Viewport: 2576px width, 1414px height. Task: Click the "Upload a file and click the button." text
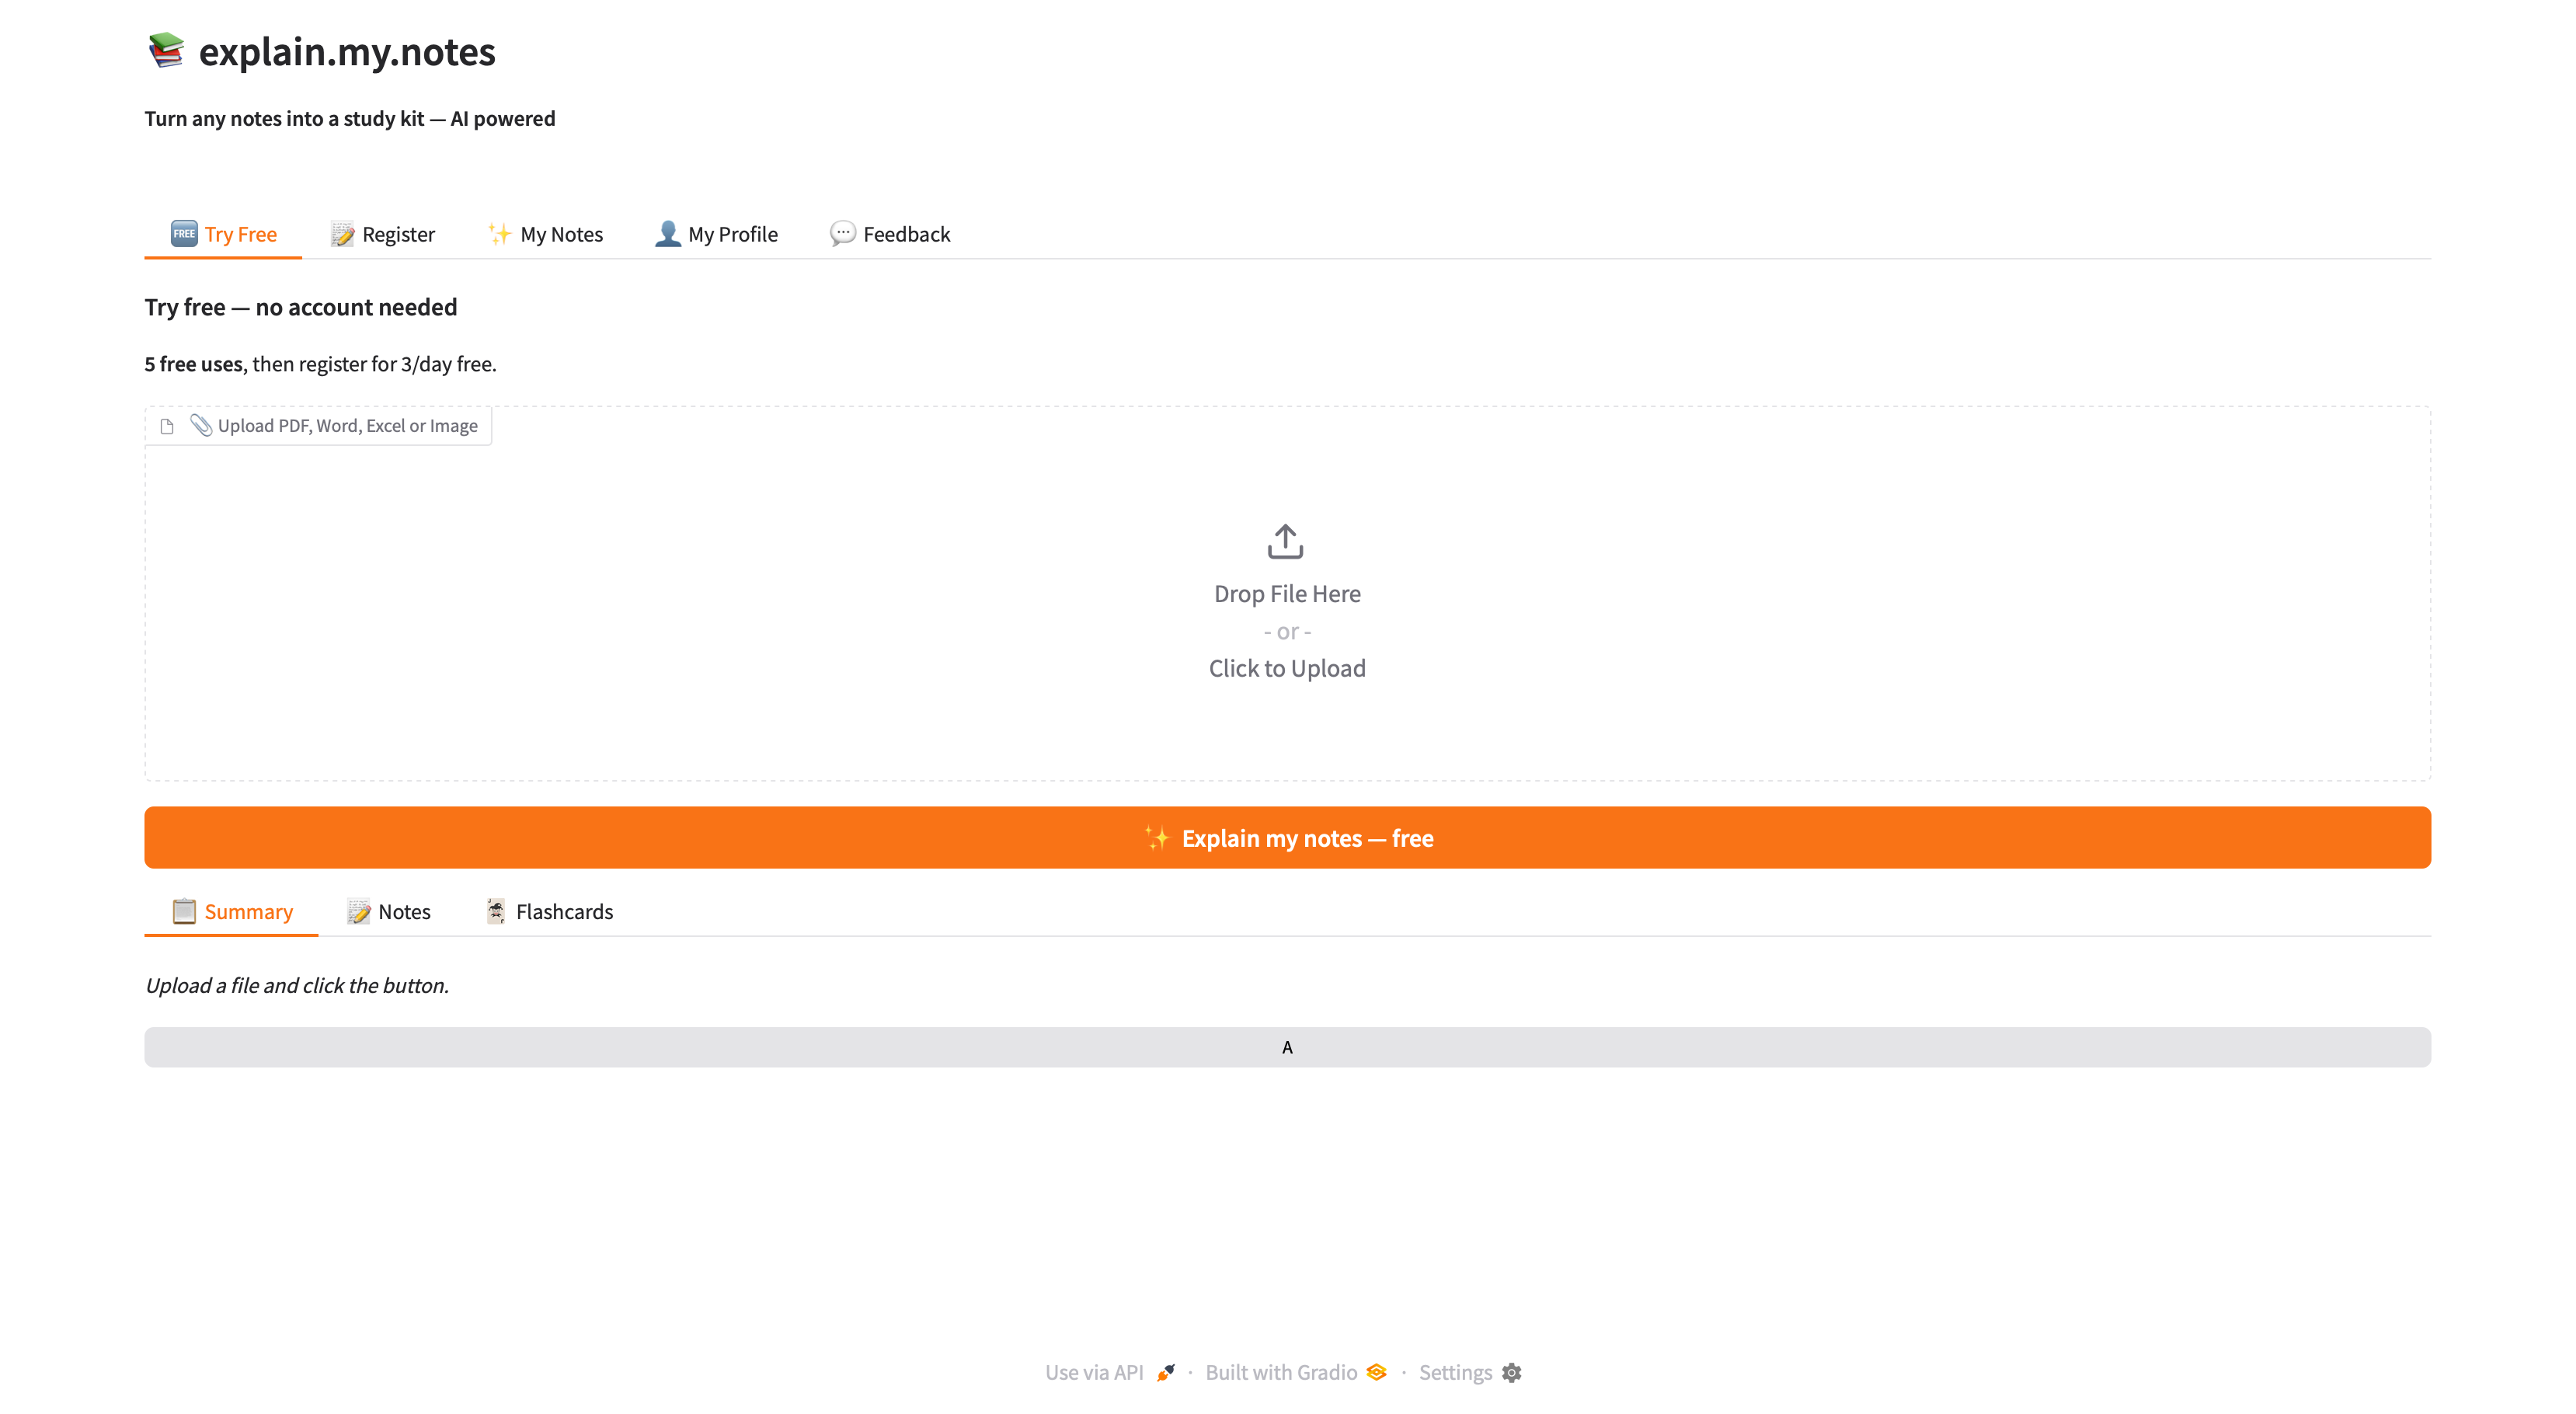297,985
